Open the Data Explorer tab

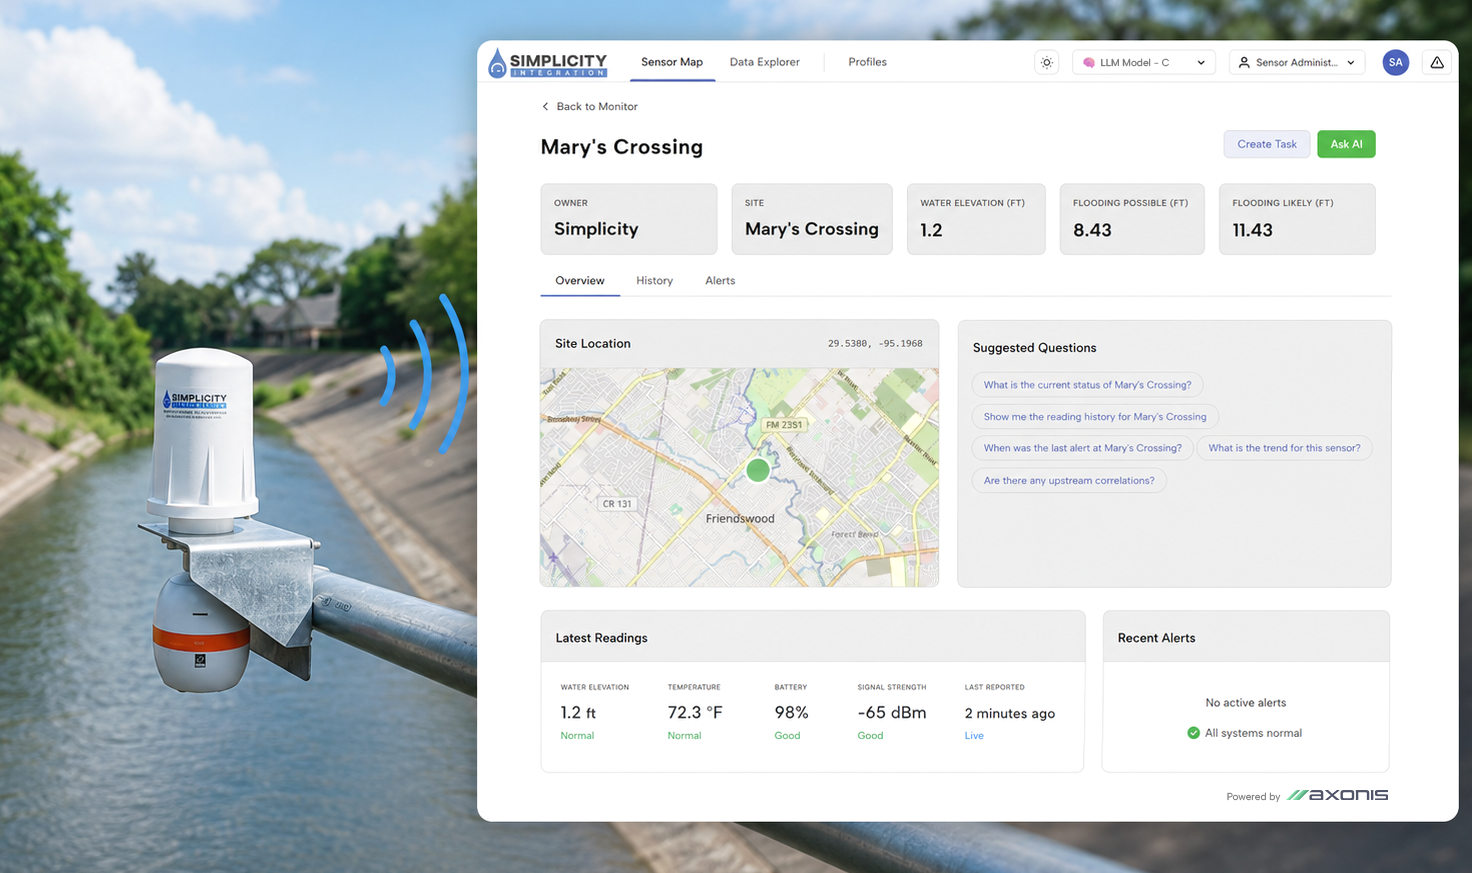pyautogui.click(x=765, y=62)
